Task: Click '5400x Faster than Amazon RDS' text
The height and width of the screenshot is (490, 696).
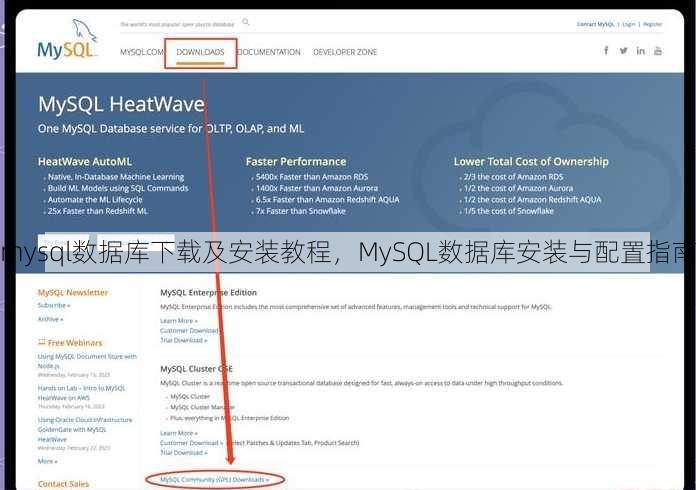Action: (x=312, y=177)
